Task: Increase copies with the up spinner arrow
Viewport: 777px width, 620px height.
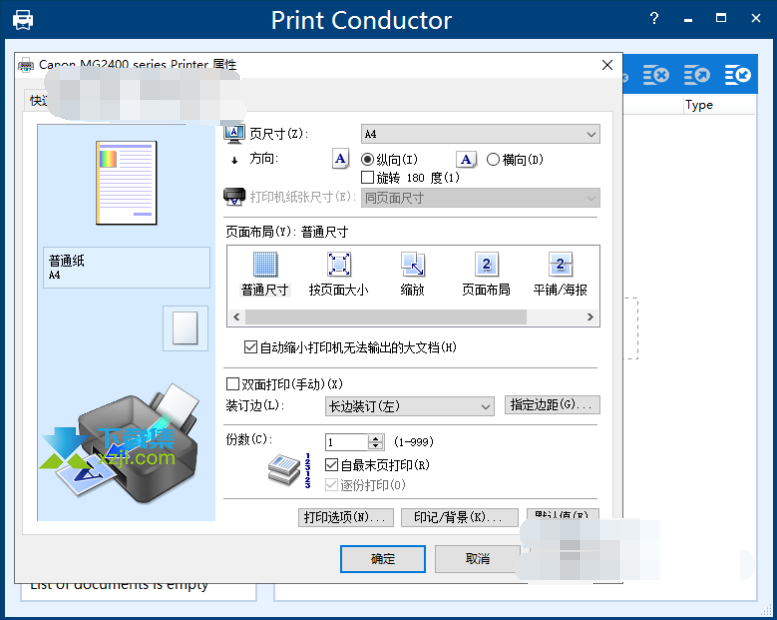Action: (376, 438)
